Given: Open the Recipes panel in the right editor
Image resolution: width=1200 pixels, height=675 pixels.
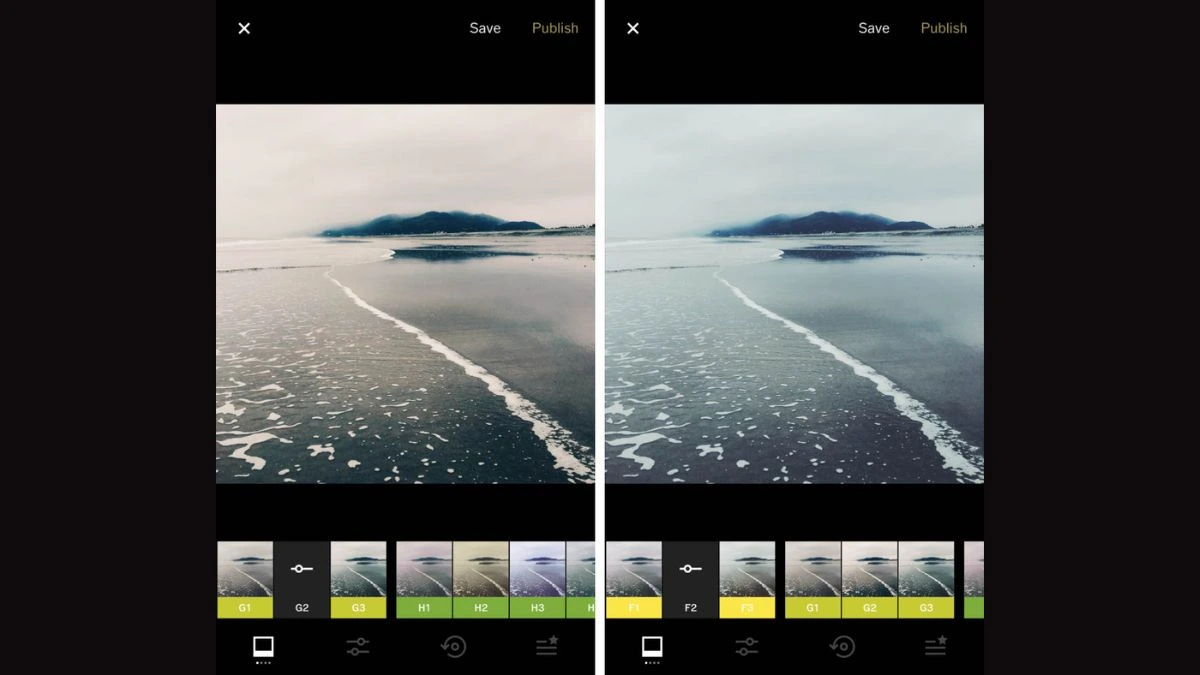Looking at the screenshot, I should tap(935, 645).
